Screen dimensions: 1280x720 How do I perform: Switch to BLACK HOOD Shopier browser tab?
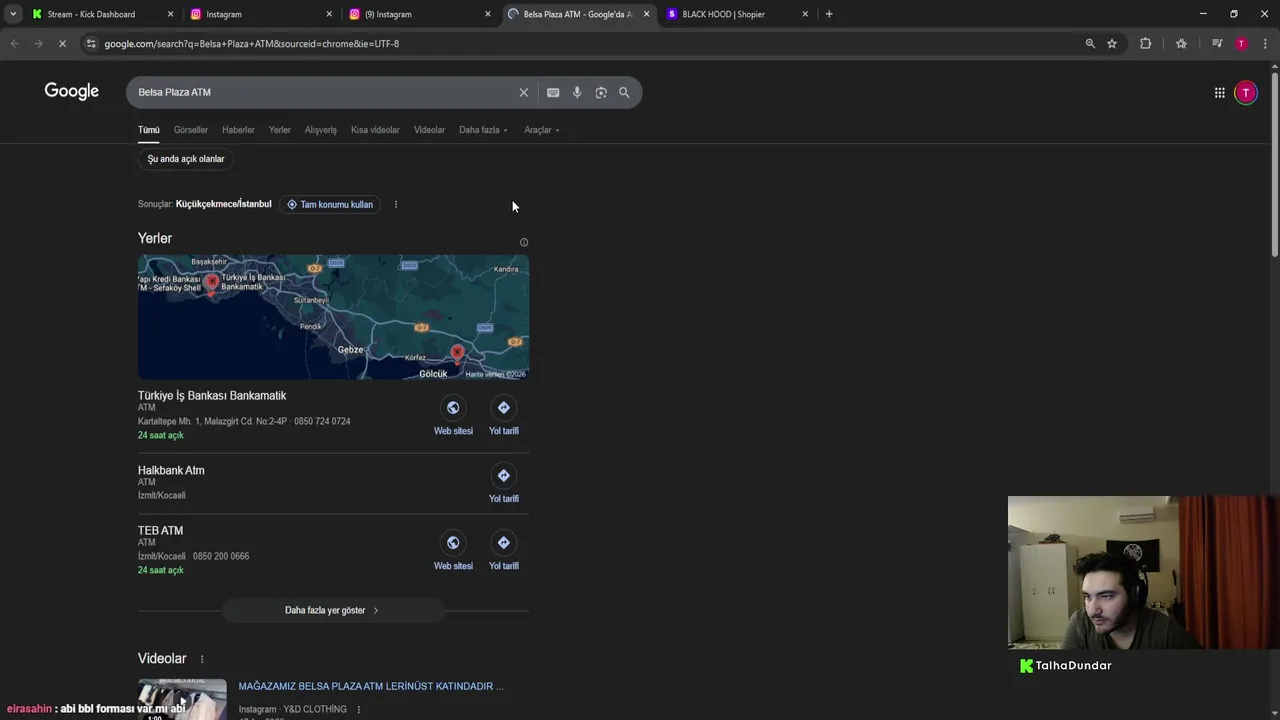pos(735,14)
